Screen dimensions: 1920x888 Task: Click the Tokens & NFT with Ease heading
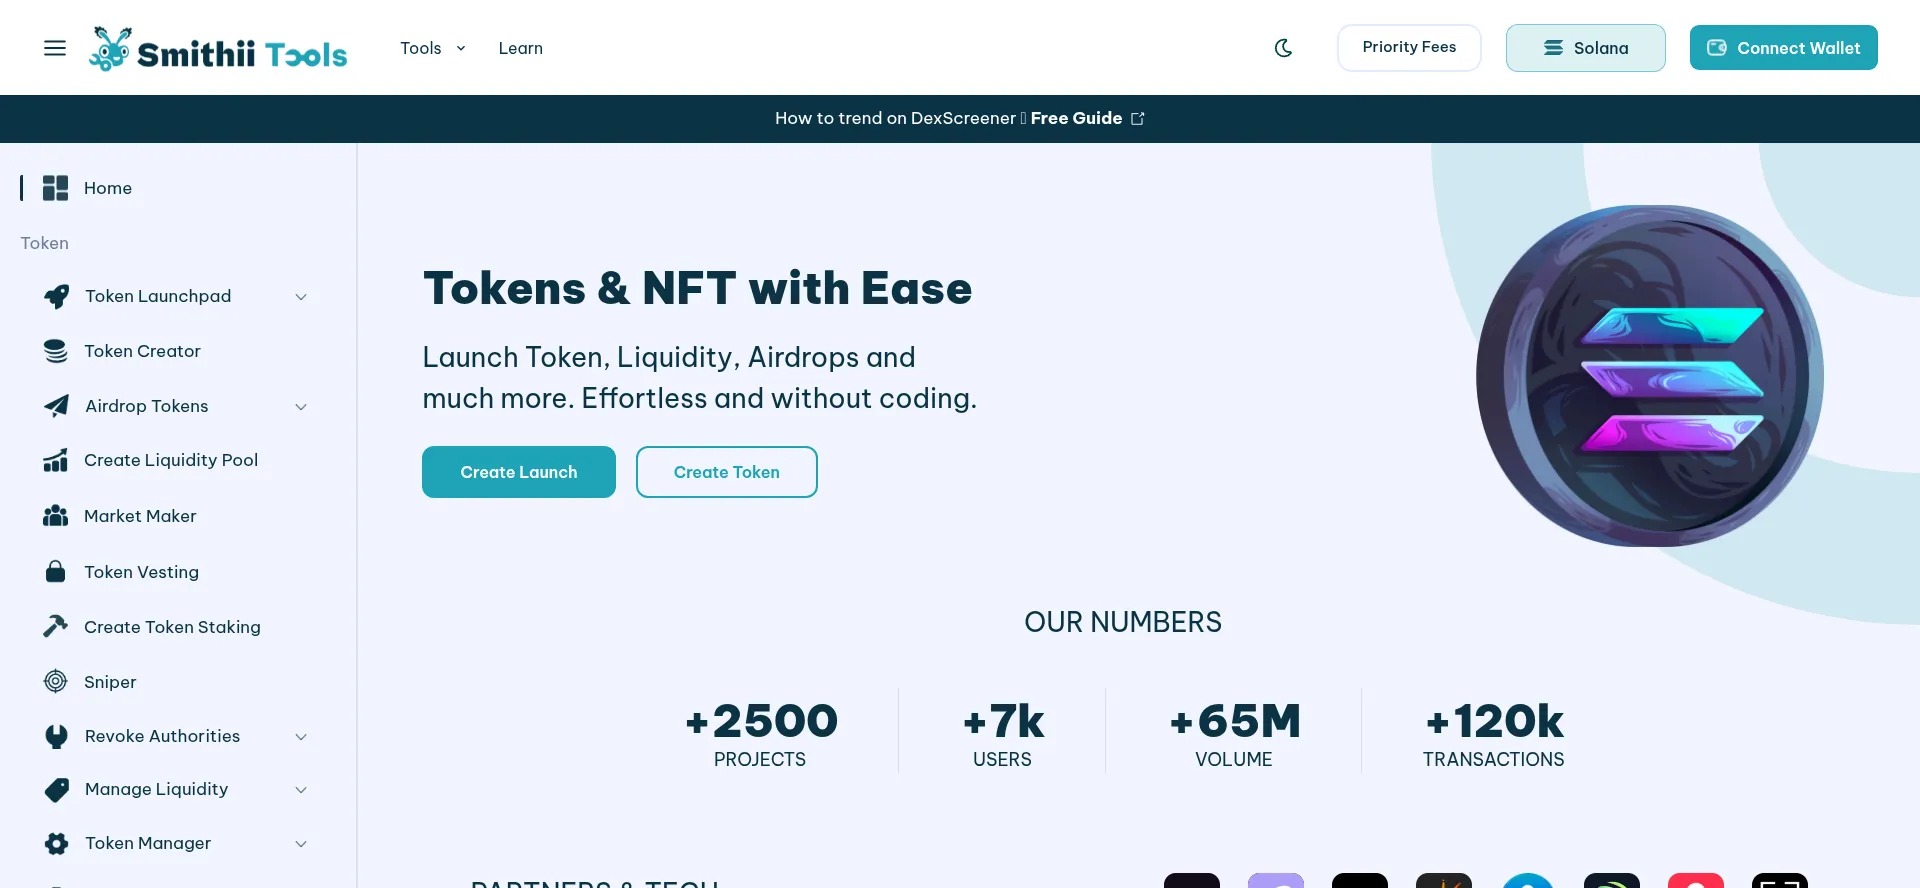coord(697,288)
